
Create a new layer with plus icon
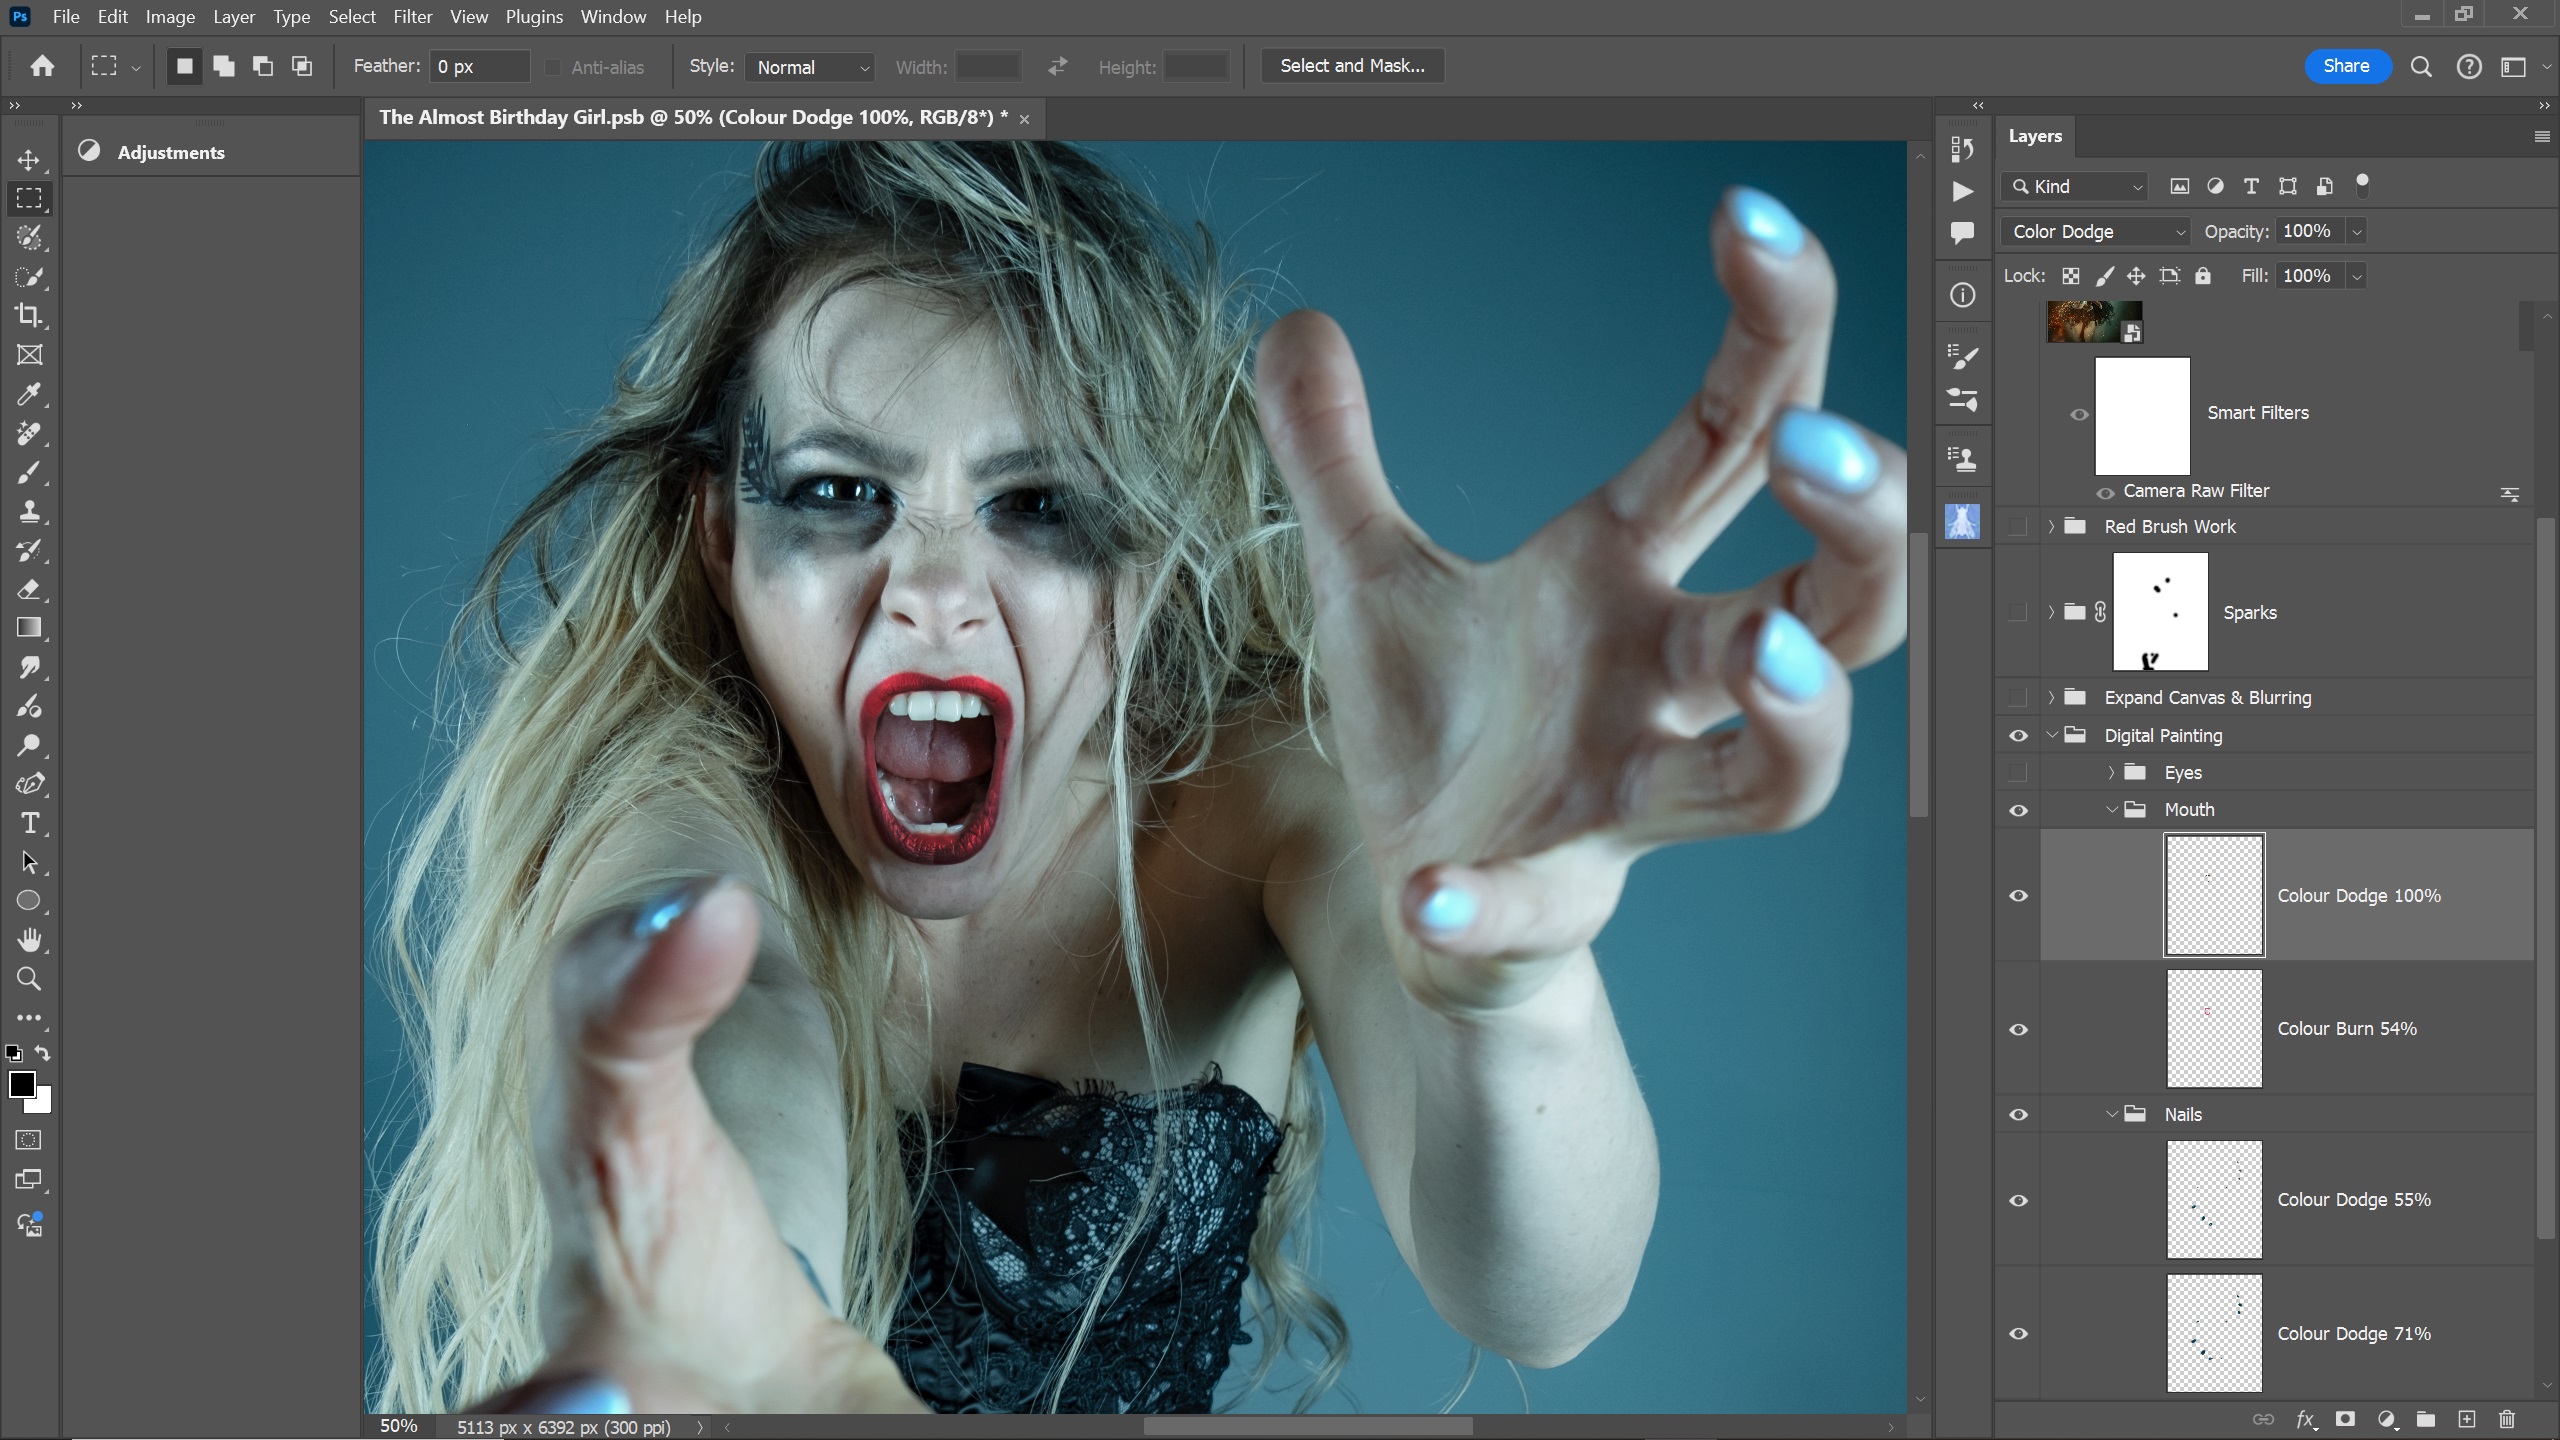2467,1419
